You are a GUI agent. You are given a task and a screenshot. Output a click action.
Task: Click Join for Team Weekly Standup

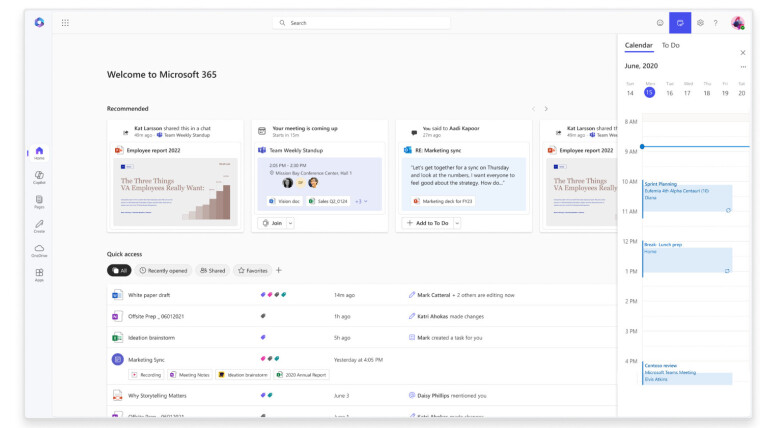[273, 223]
